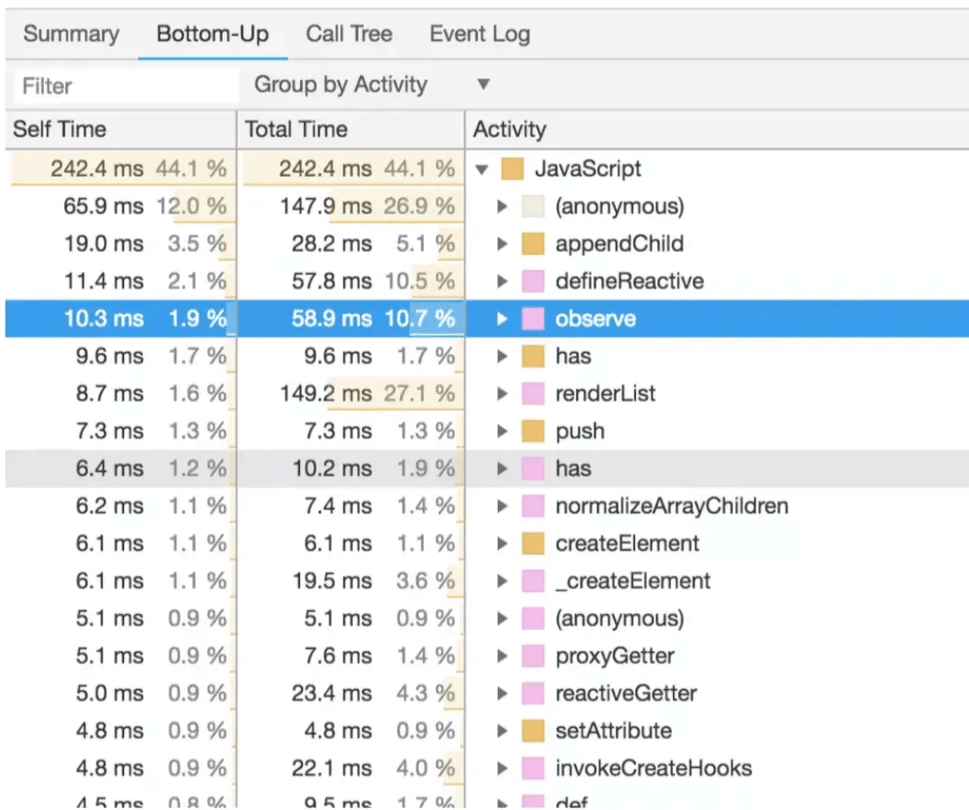Screen dimensions: 969x810
Task: Switch to the Summary tab
Action: (x=71, y=34)
